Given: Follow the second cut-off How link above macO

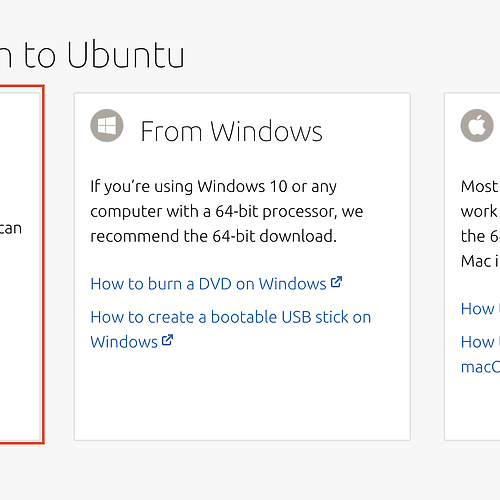Looking at the screenshot, I should tap(480, 342).
